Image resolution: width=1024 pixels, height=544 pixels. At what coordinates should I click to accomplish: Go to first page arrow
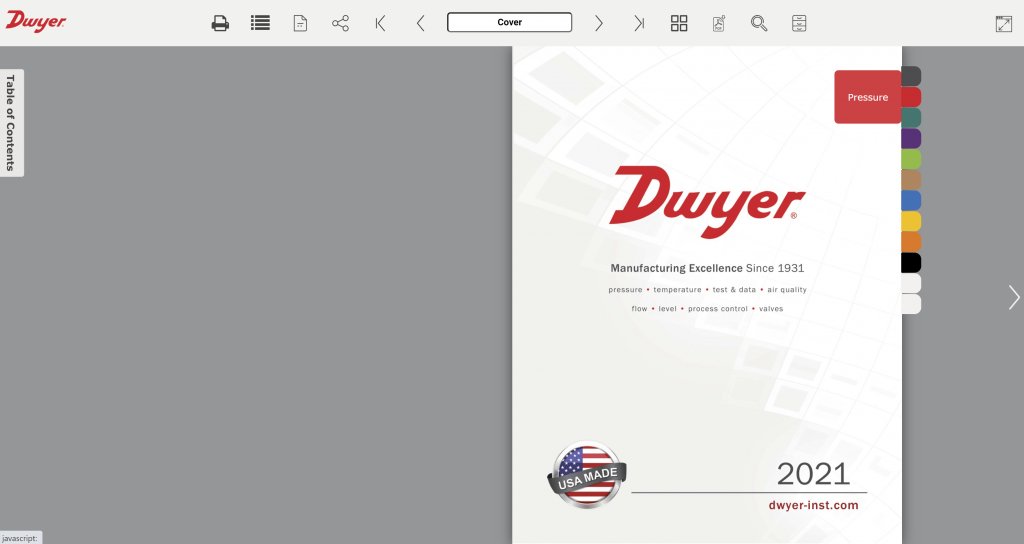pos(381,24)
